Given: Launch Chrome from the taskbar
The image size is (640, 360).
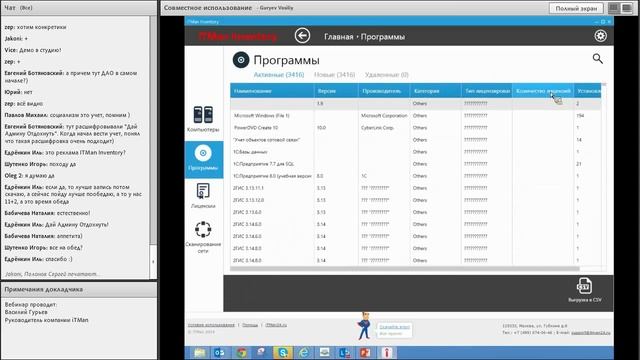Looking at the screenshot, I should tap(241, 353).
